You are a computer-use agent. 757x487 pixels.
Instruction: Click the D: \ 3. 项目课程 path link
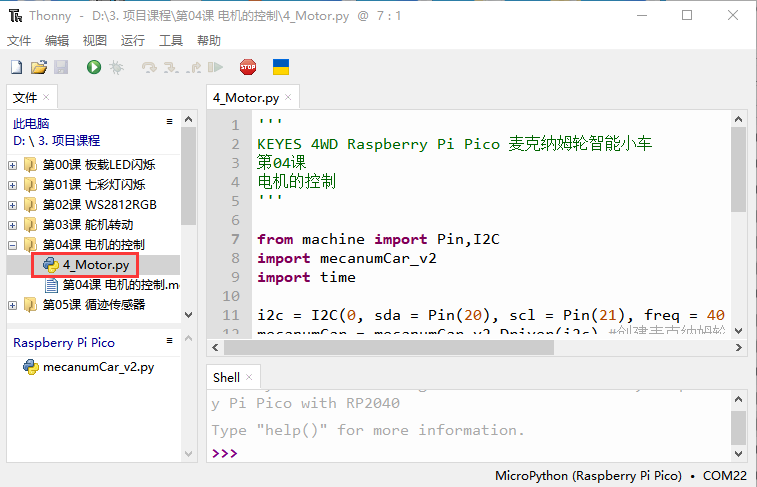[x=56, y=141]
